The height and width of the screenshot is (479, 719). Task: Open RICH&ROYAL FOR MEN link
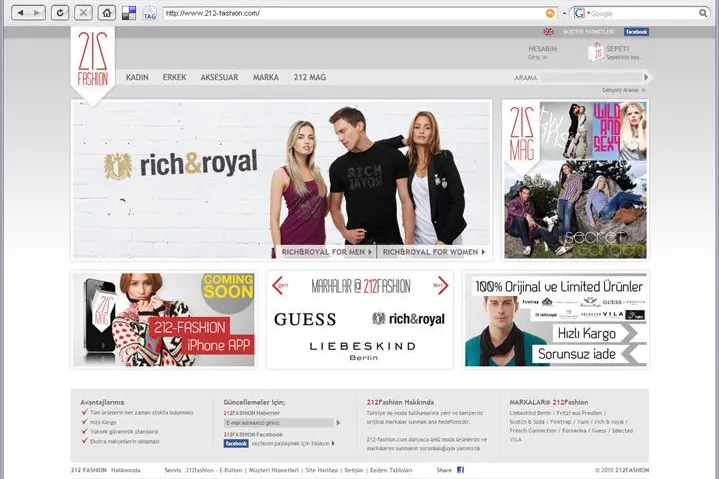click(x=326, y=252)
